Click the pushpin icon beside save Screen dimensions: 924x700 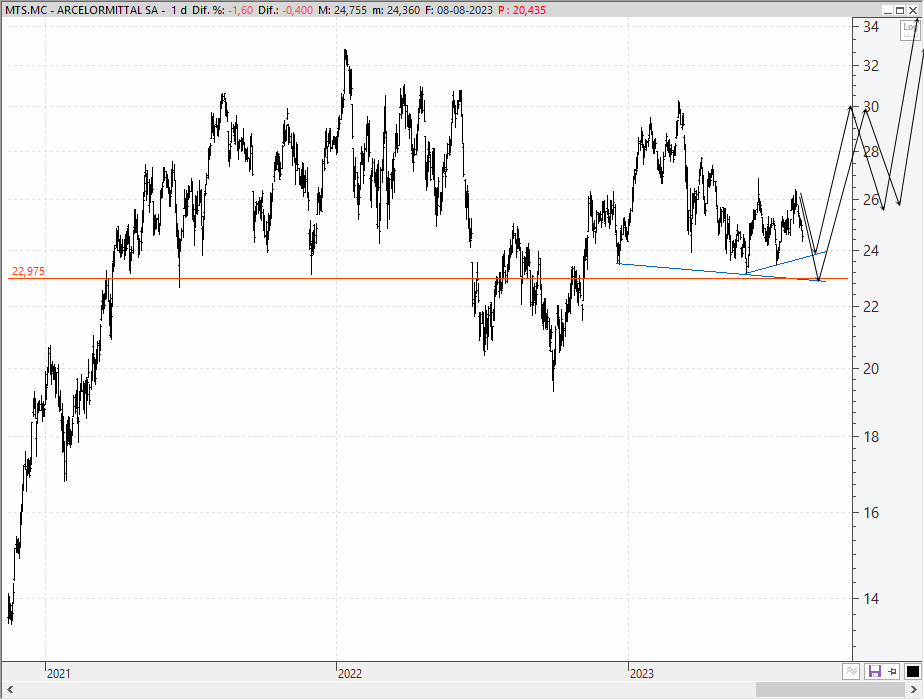click(893, 671)
